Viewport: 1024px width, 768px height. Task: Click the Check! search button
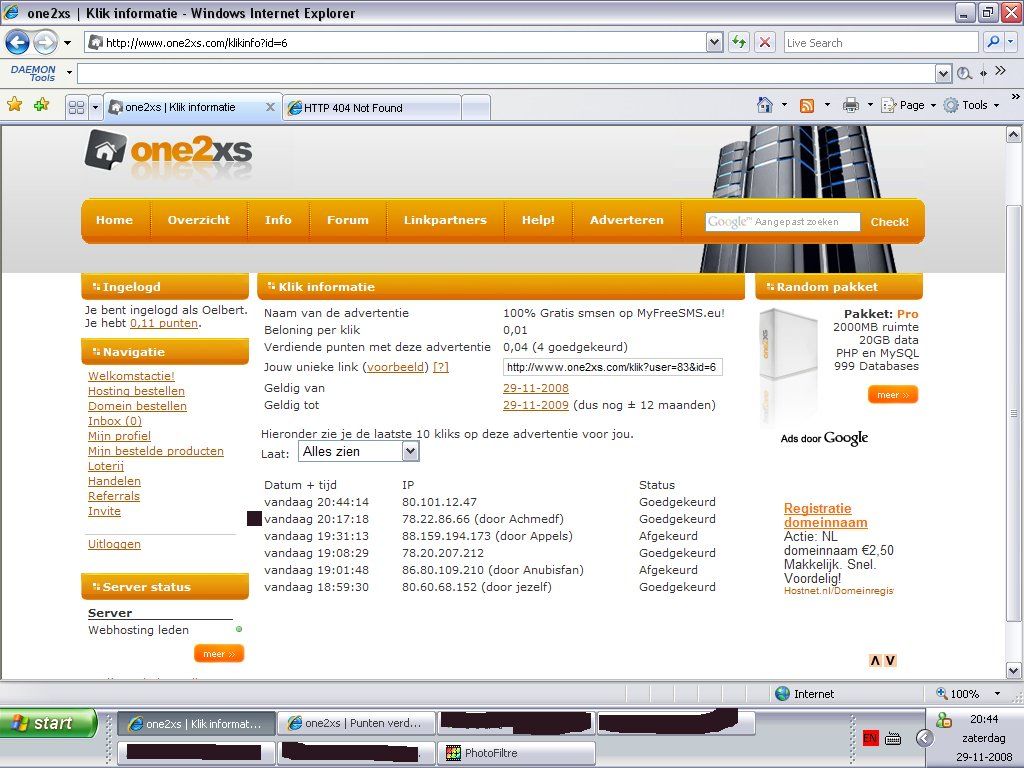click(889, 222)
